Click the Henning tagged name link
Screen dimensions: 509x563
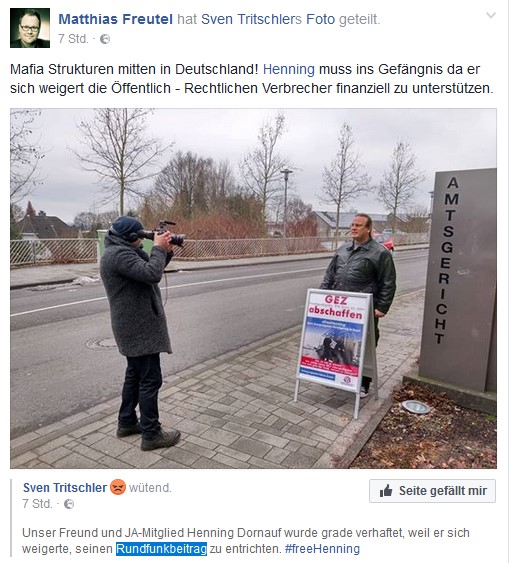(289, 69)
